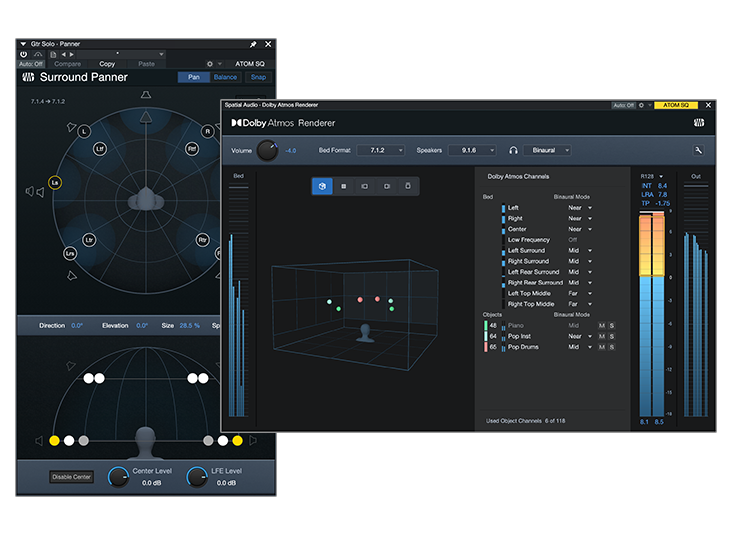Mute the Pop Inst object channel
732x534 pixels.
[601, 336]
